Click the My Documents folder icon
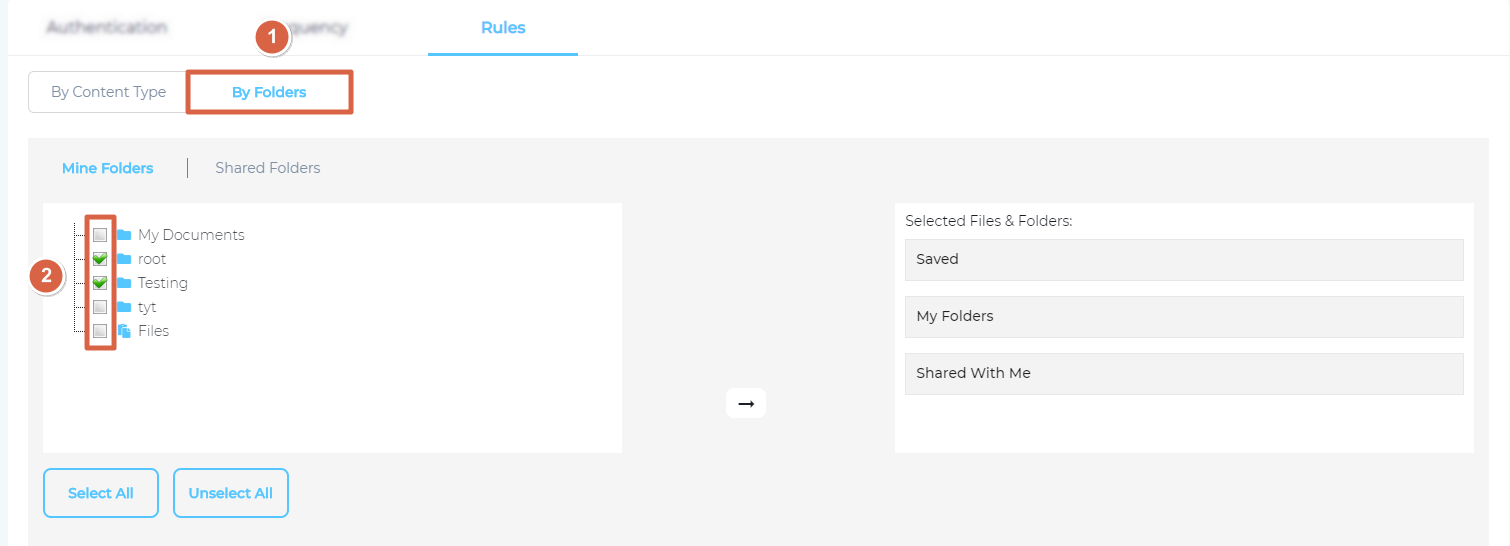1510x546 pixels. (x=124, y=235)
